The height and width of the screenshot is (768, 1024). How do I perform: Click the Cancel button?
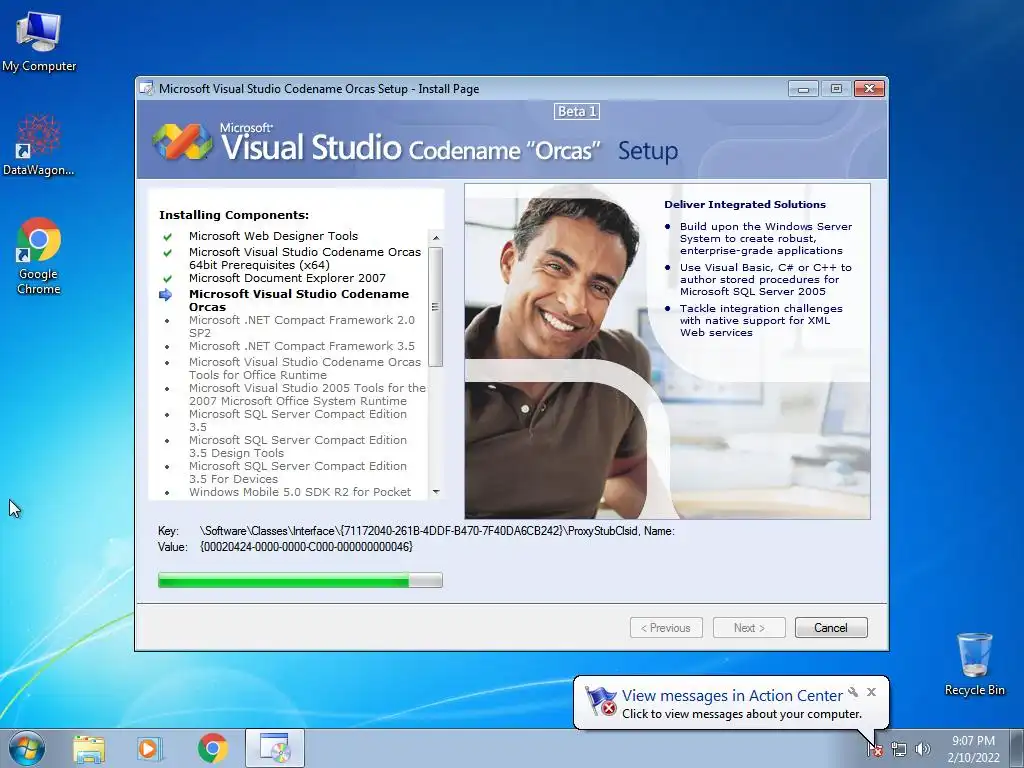[x=831, y=628]
